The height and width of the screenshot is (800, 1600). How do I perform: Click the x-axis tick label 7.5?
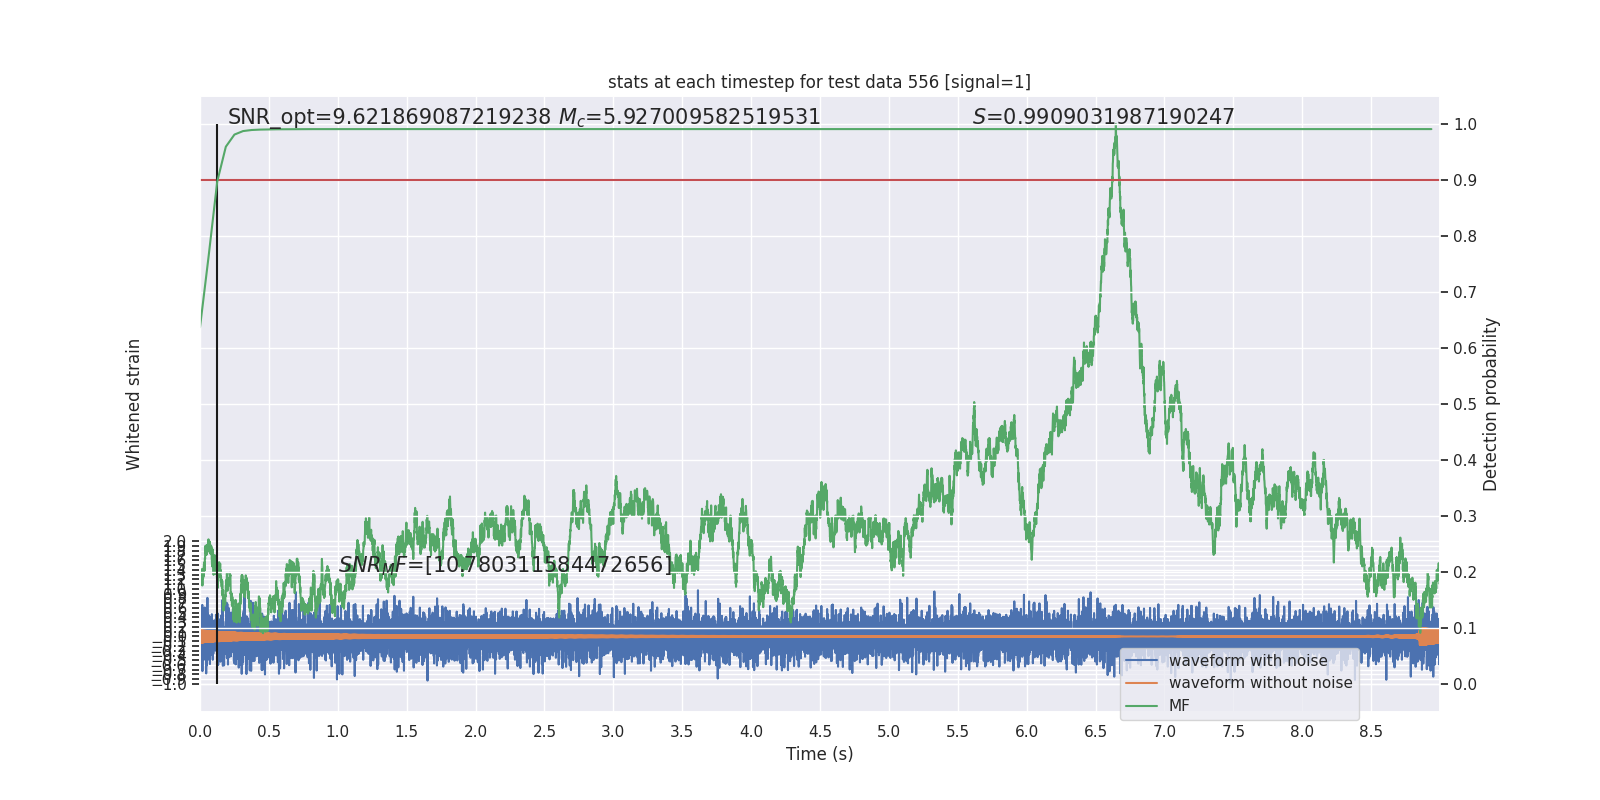click(x=1233, y=732)
